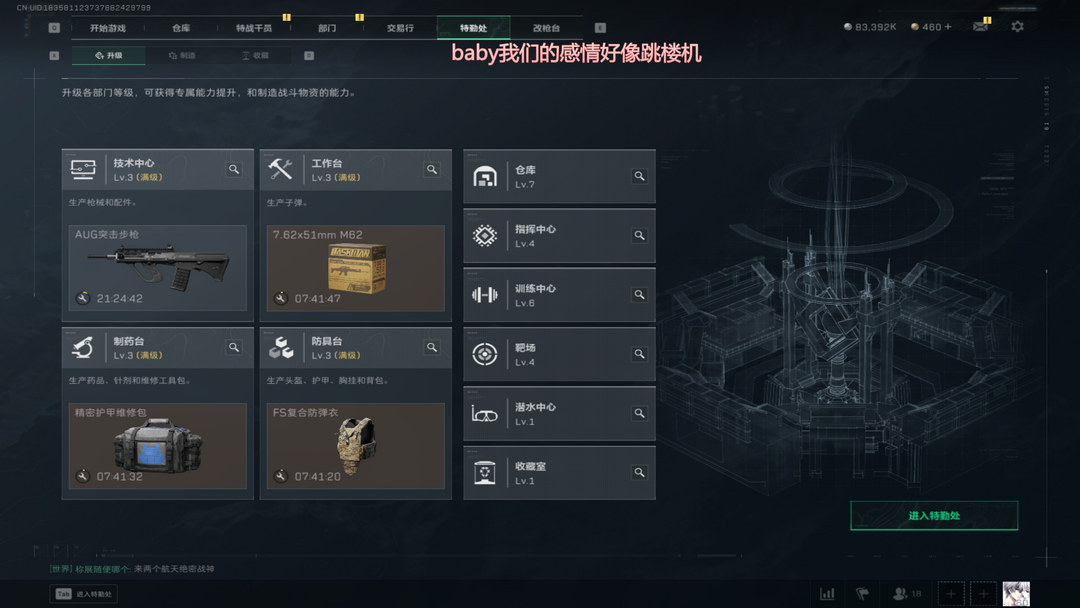Select the 收藏 sub-tab
Viewport: 1080px width, 608px height.
pyautogui.click(x=255, y=55)
